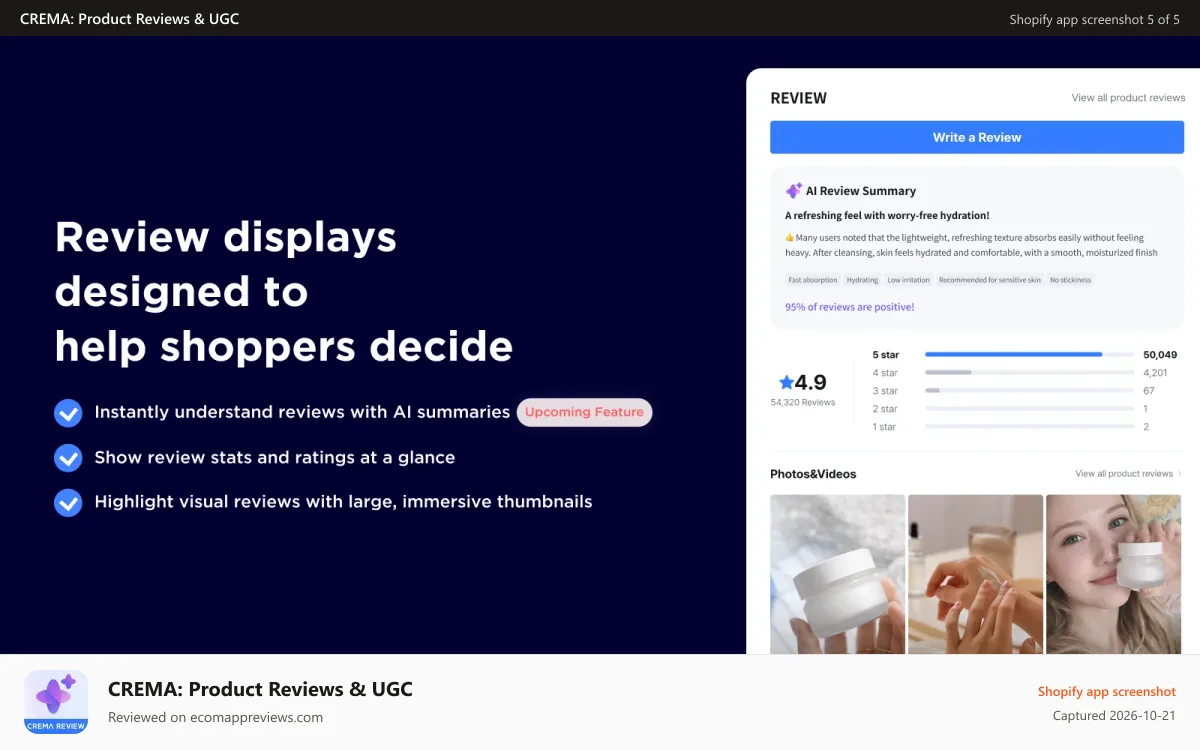Click the AI Review Summary sparkle icon

(x=794, y=190)
